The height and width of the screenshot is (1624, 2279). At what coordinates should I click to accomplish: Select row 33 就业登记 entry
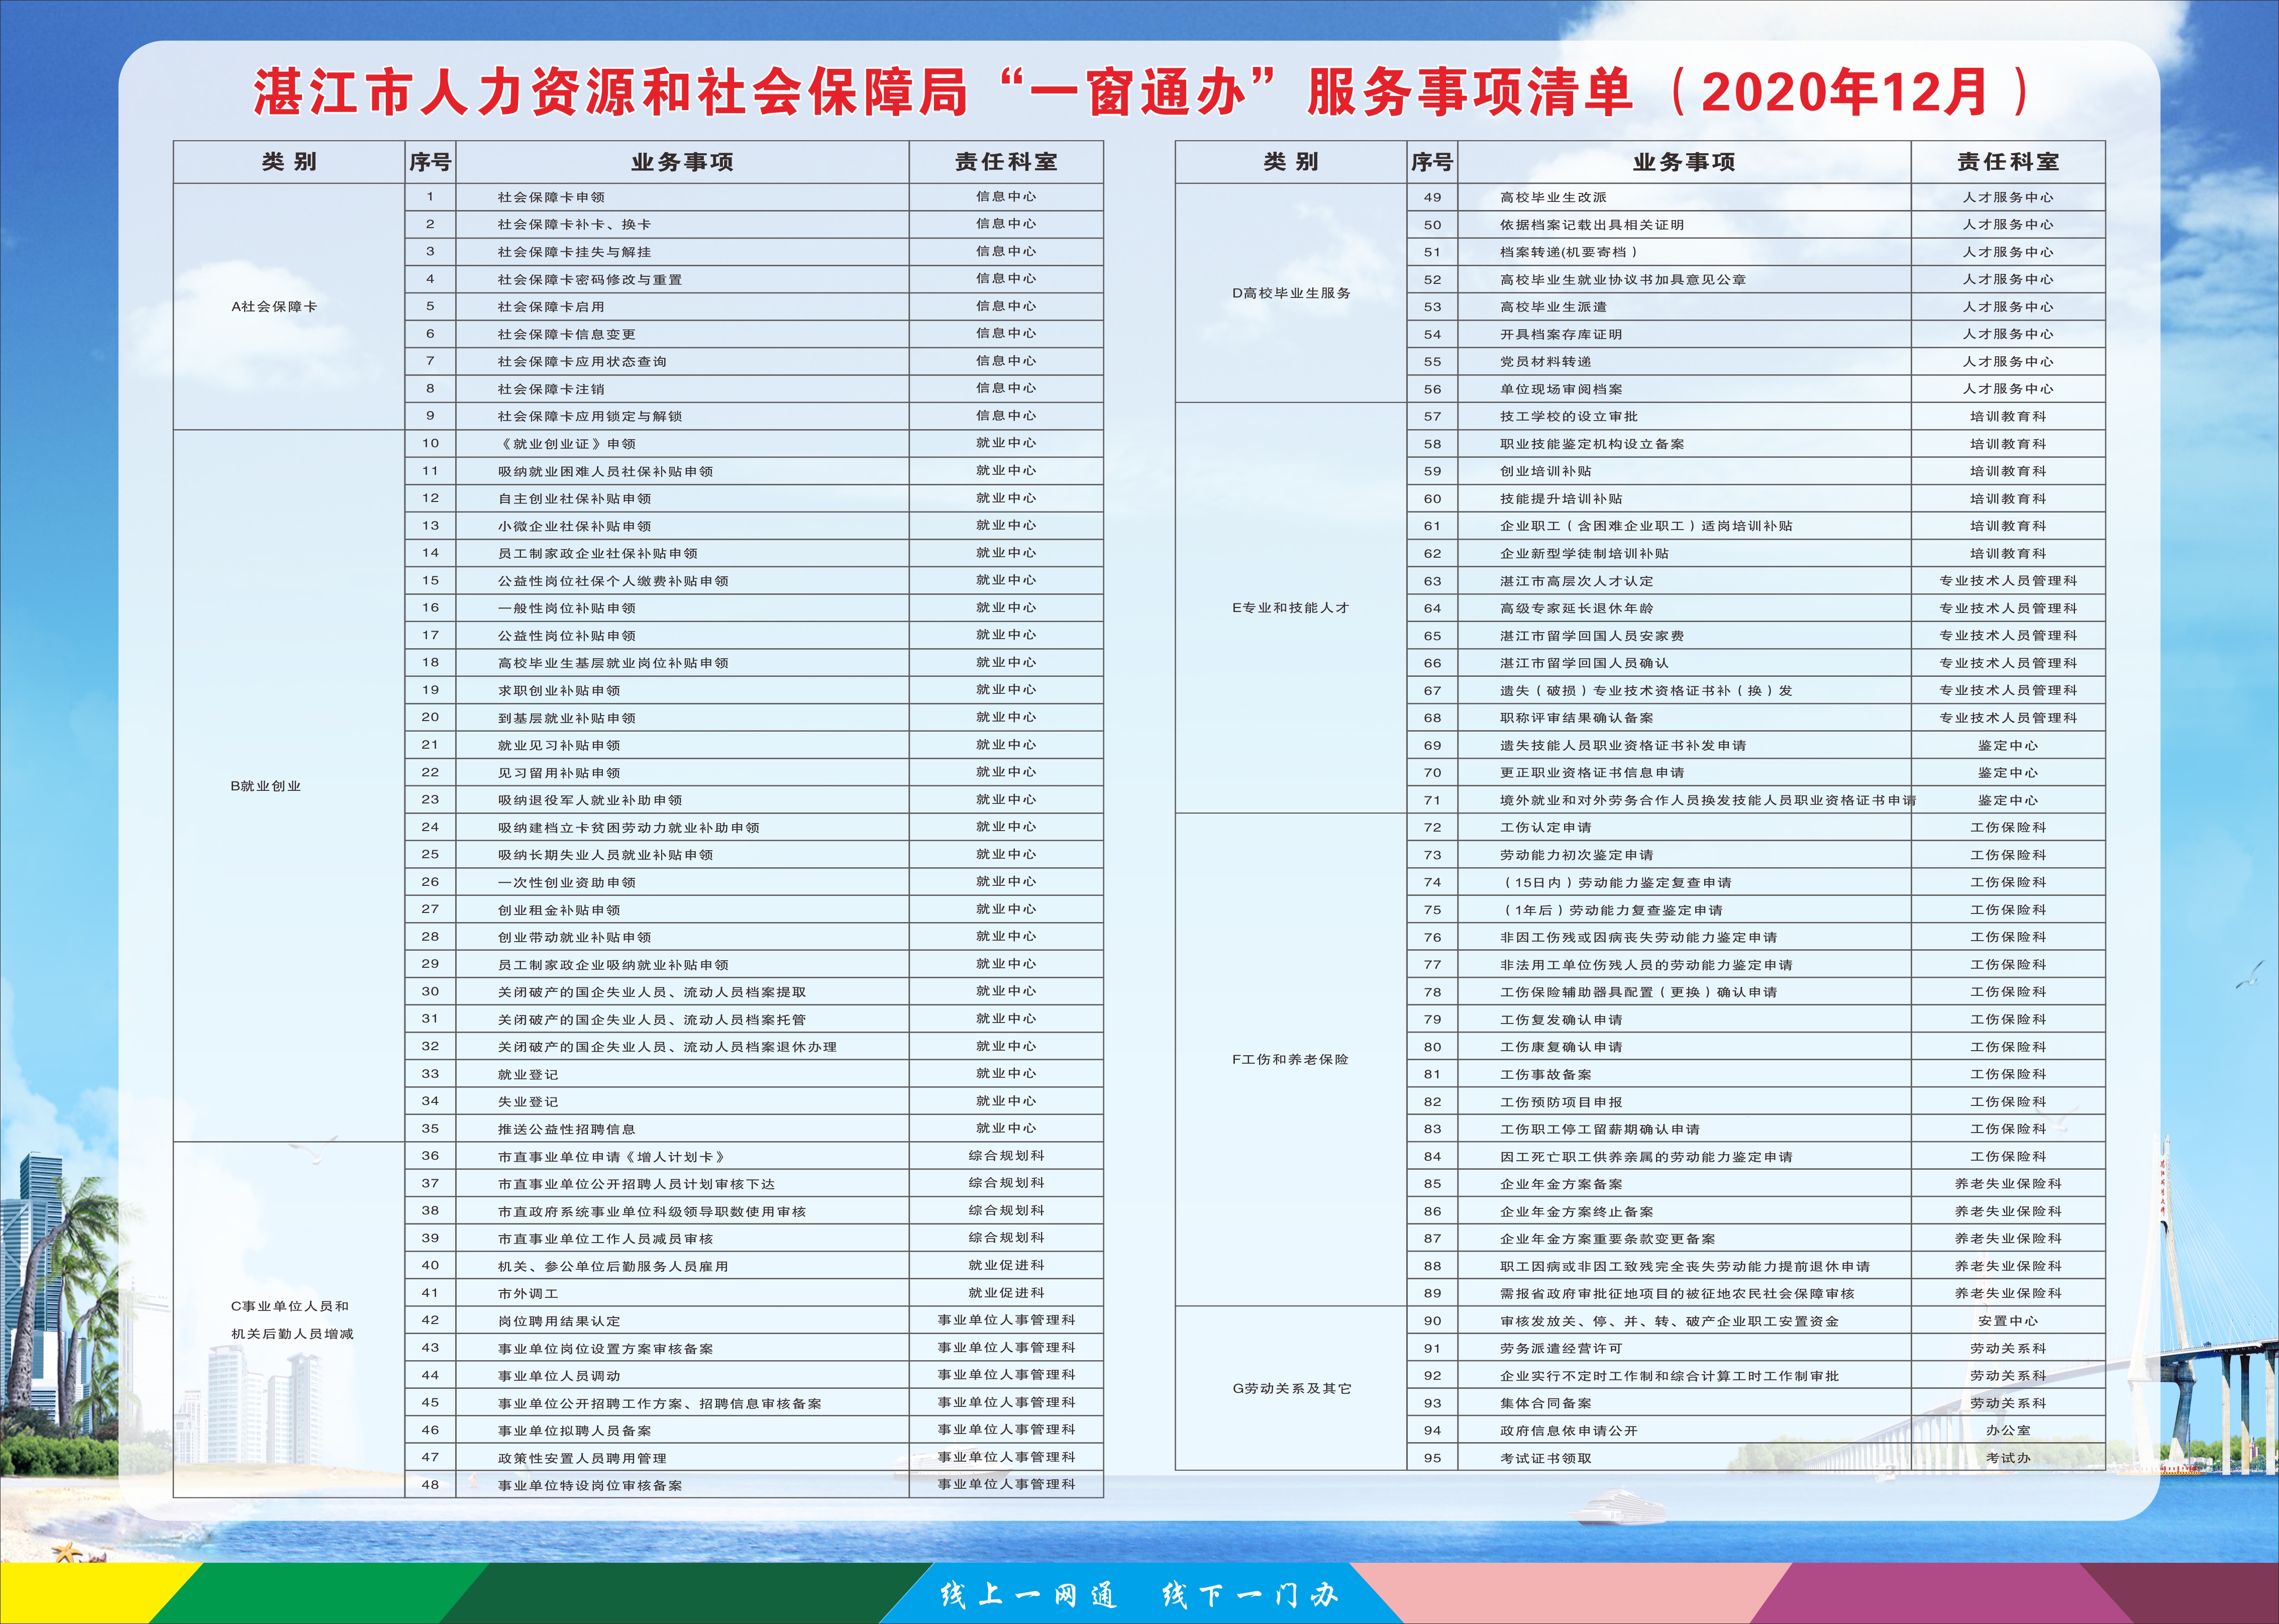528,1074
